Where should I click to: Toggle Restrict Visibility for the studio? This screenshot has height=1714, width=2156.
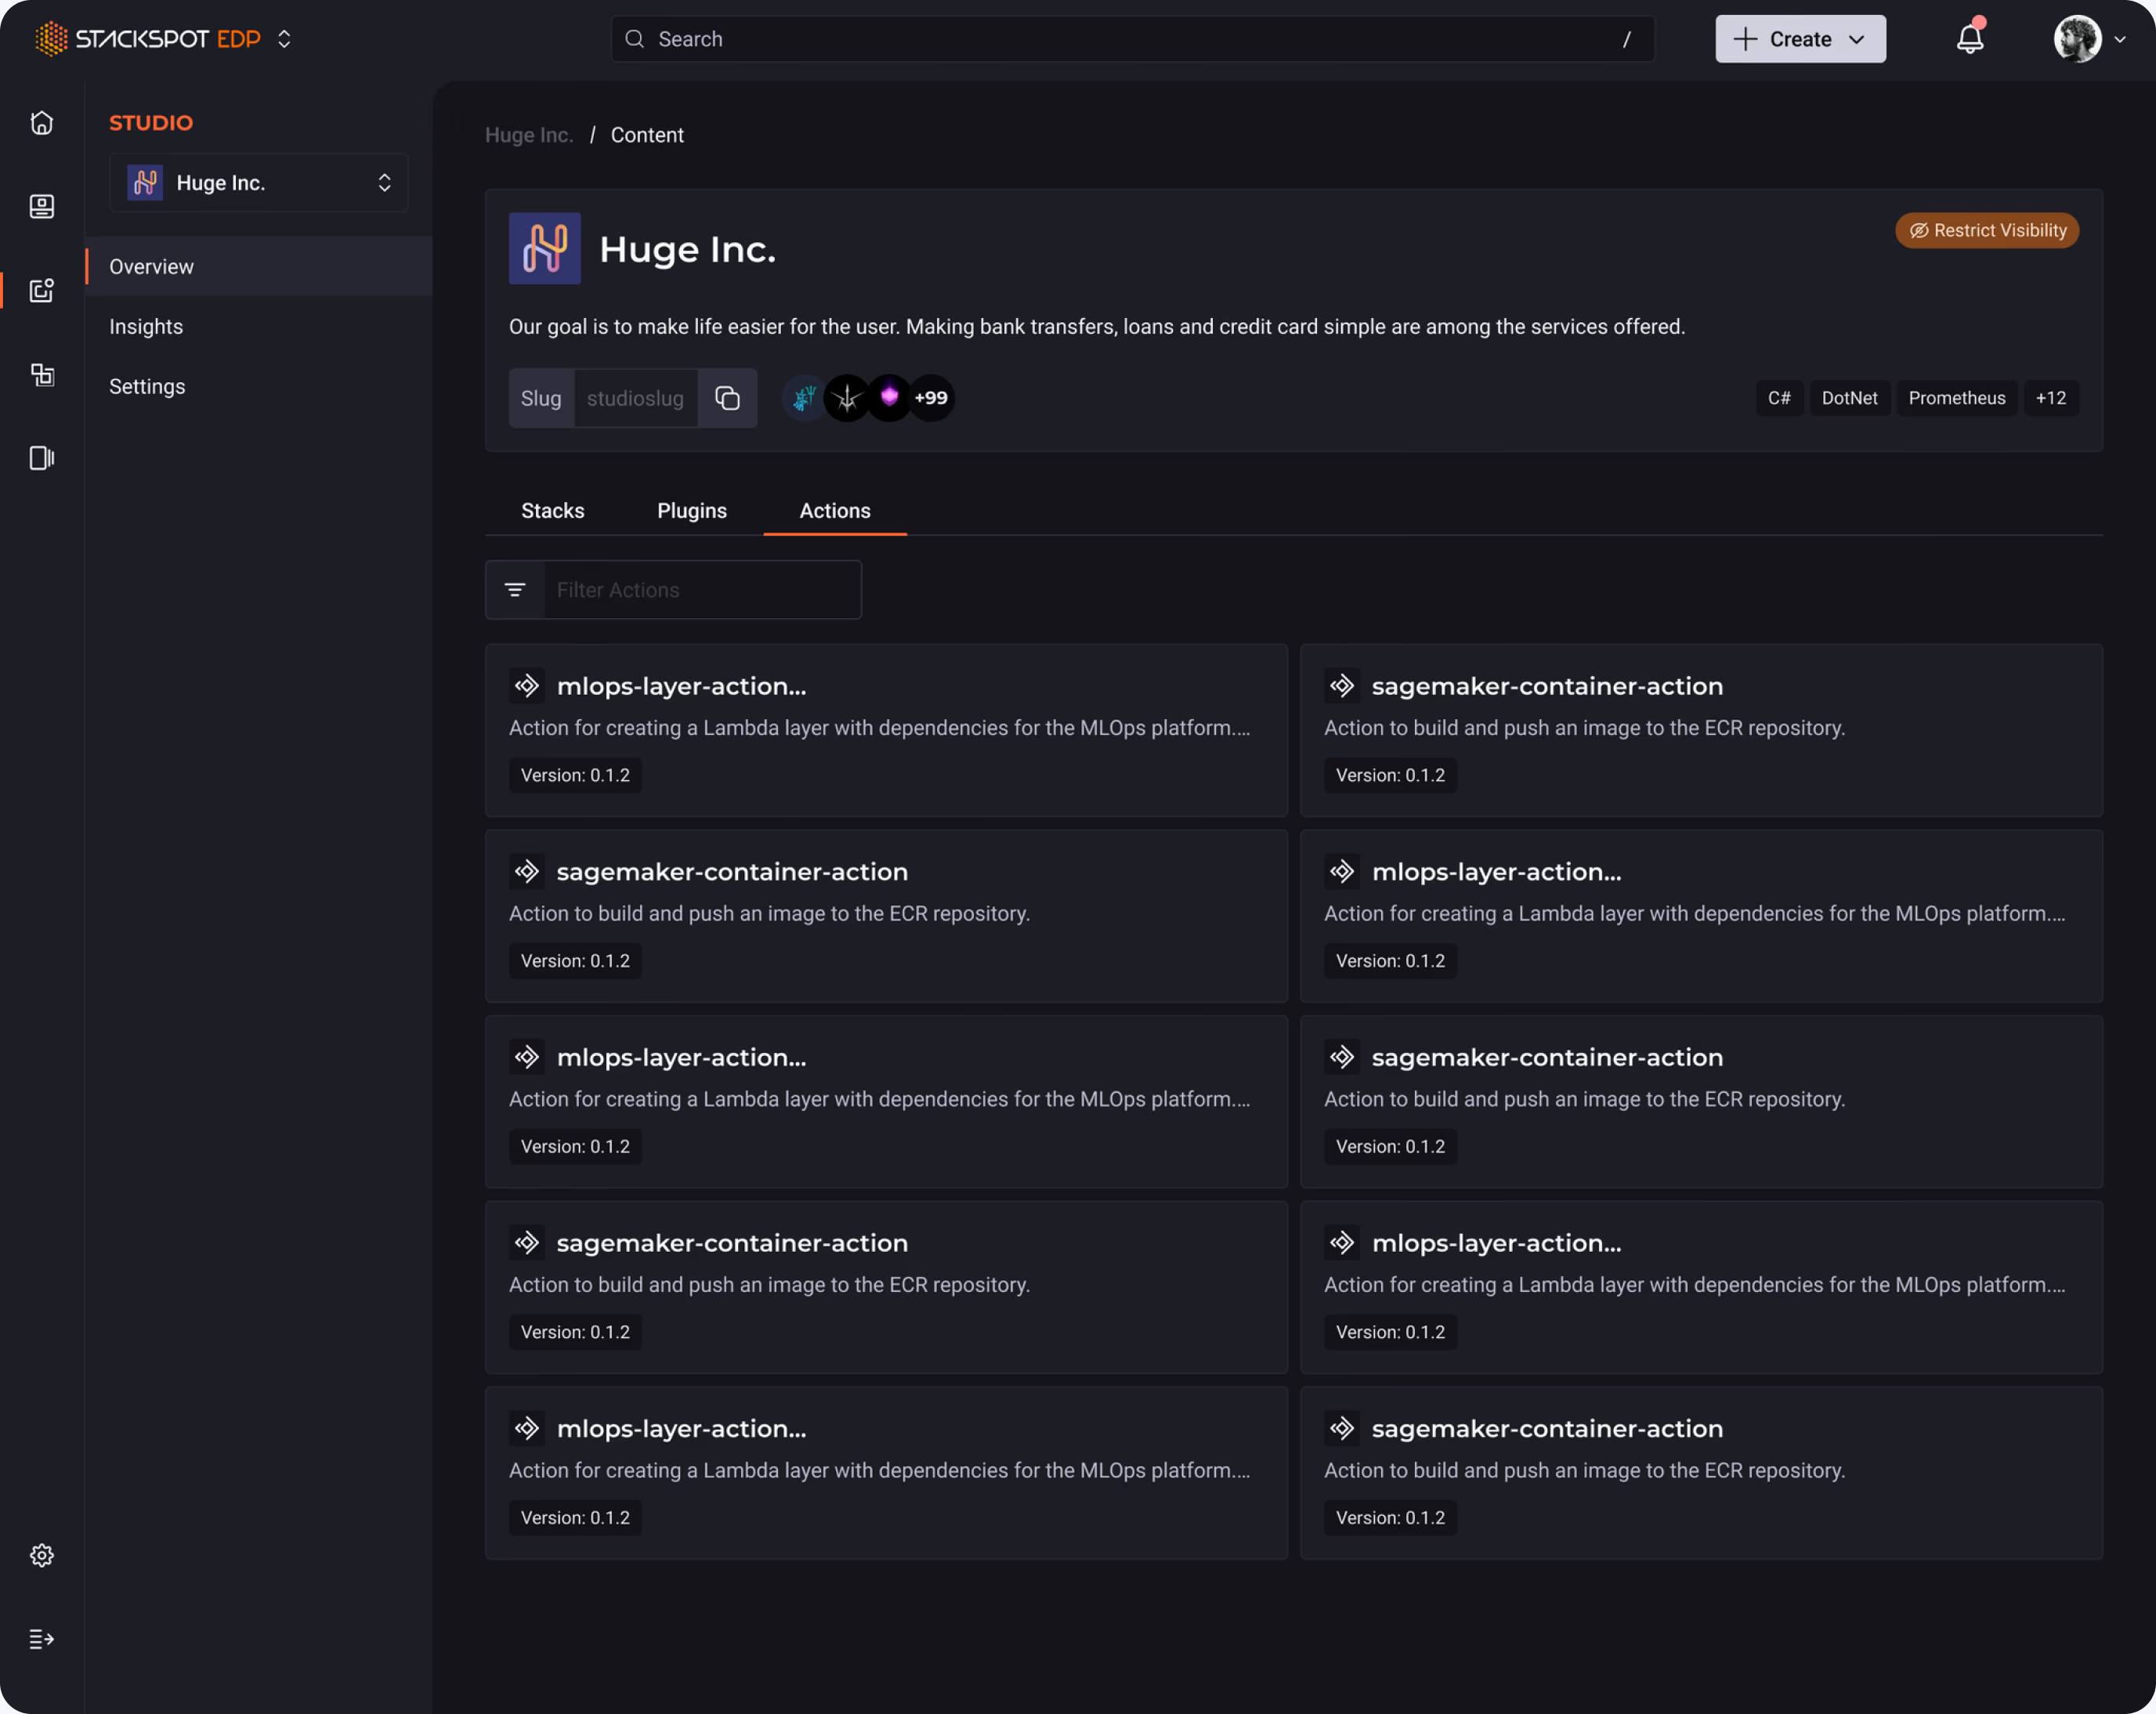[1987, 231]
